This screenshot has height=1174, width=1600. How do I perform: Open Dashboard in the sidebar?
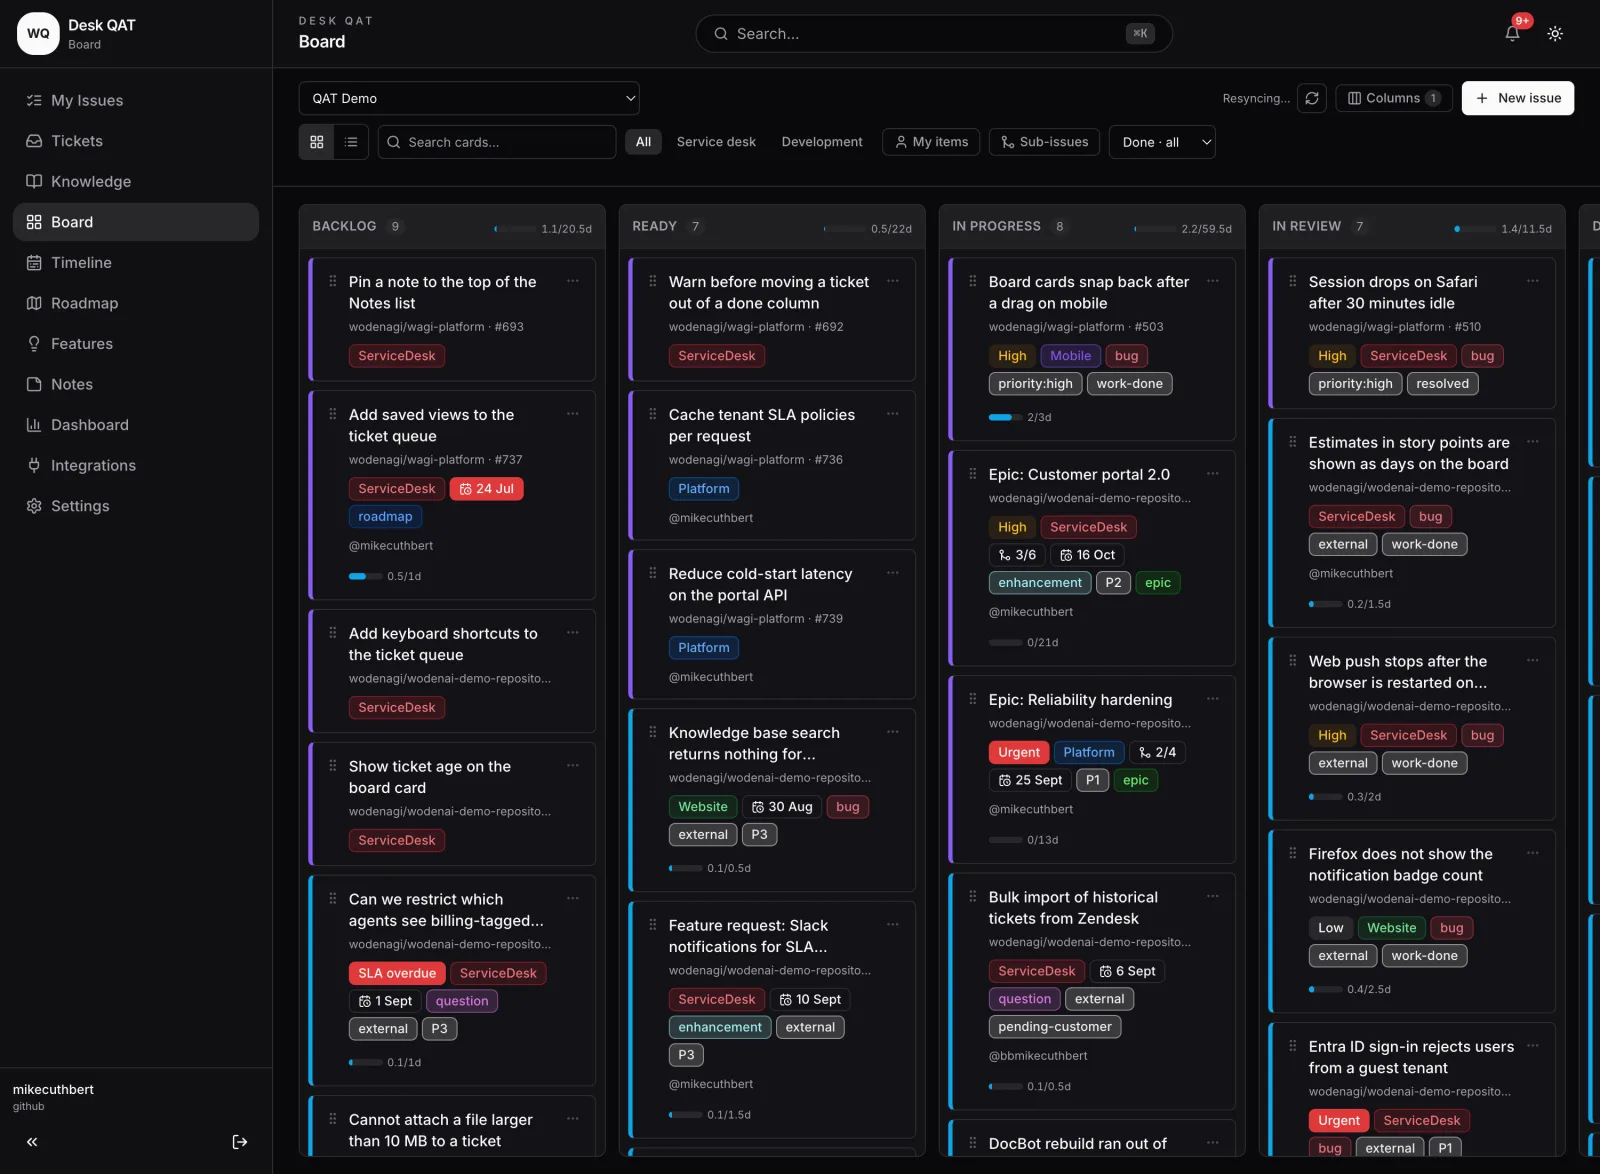pos(136,425)
